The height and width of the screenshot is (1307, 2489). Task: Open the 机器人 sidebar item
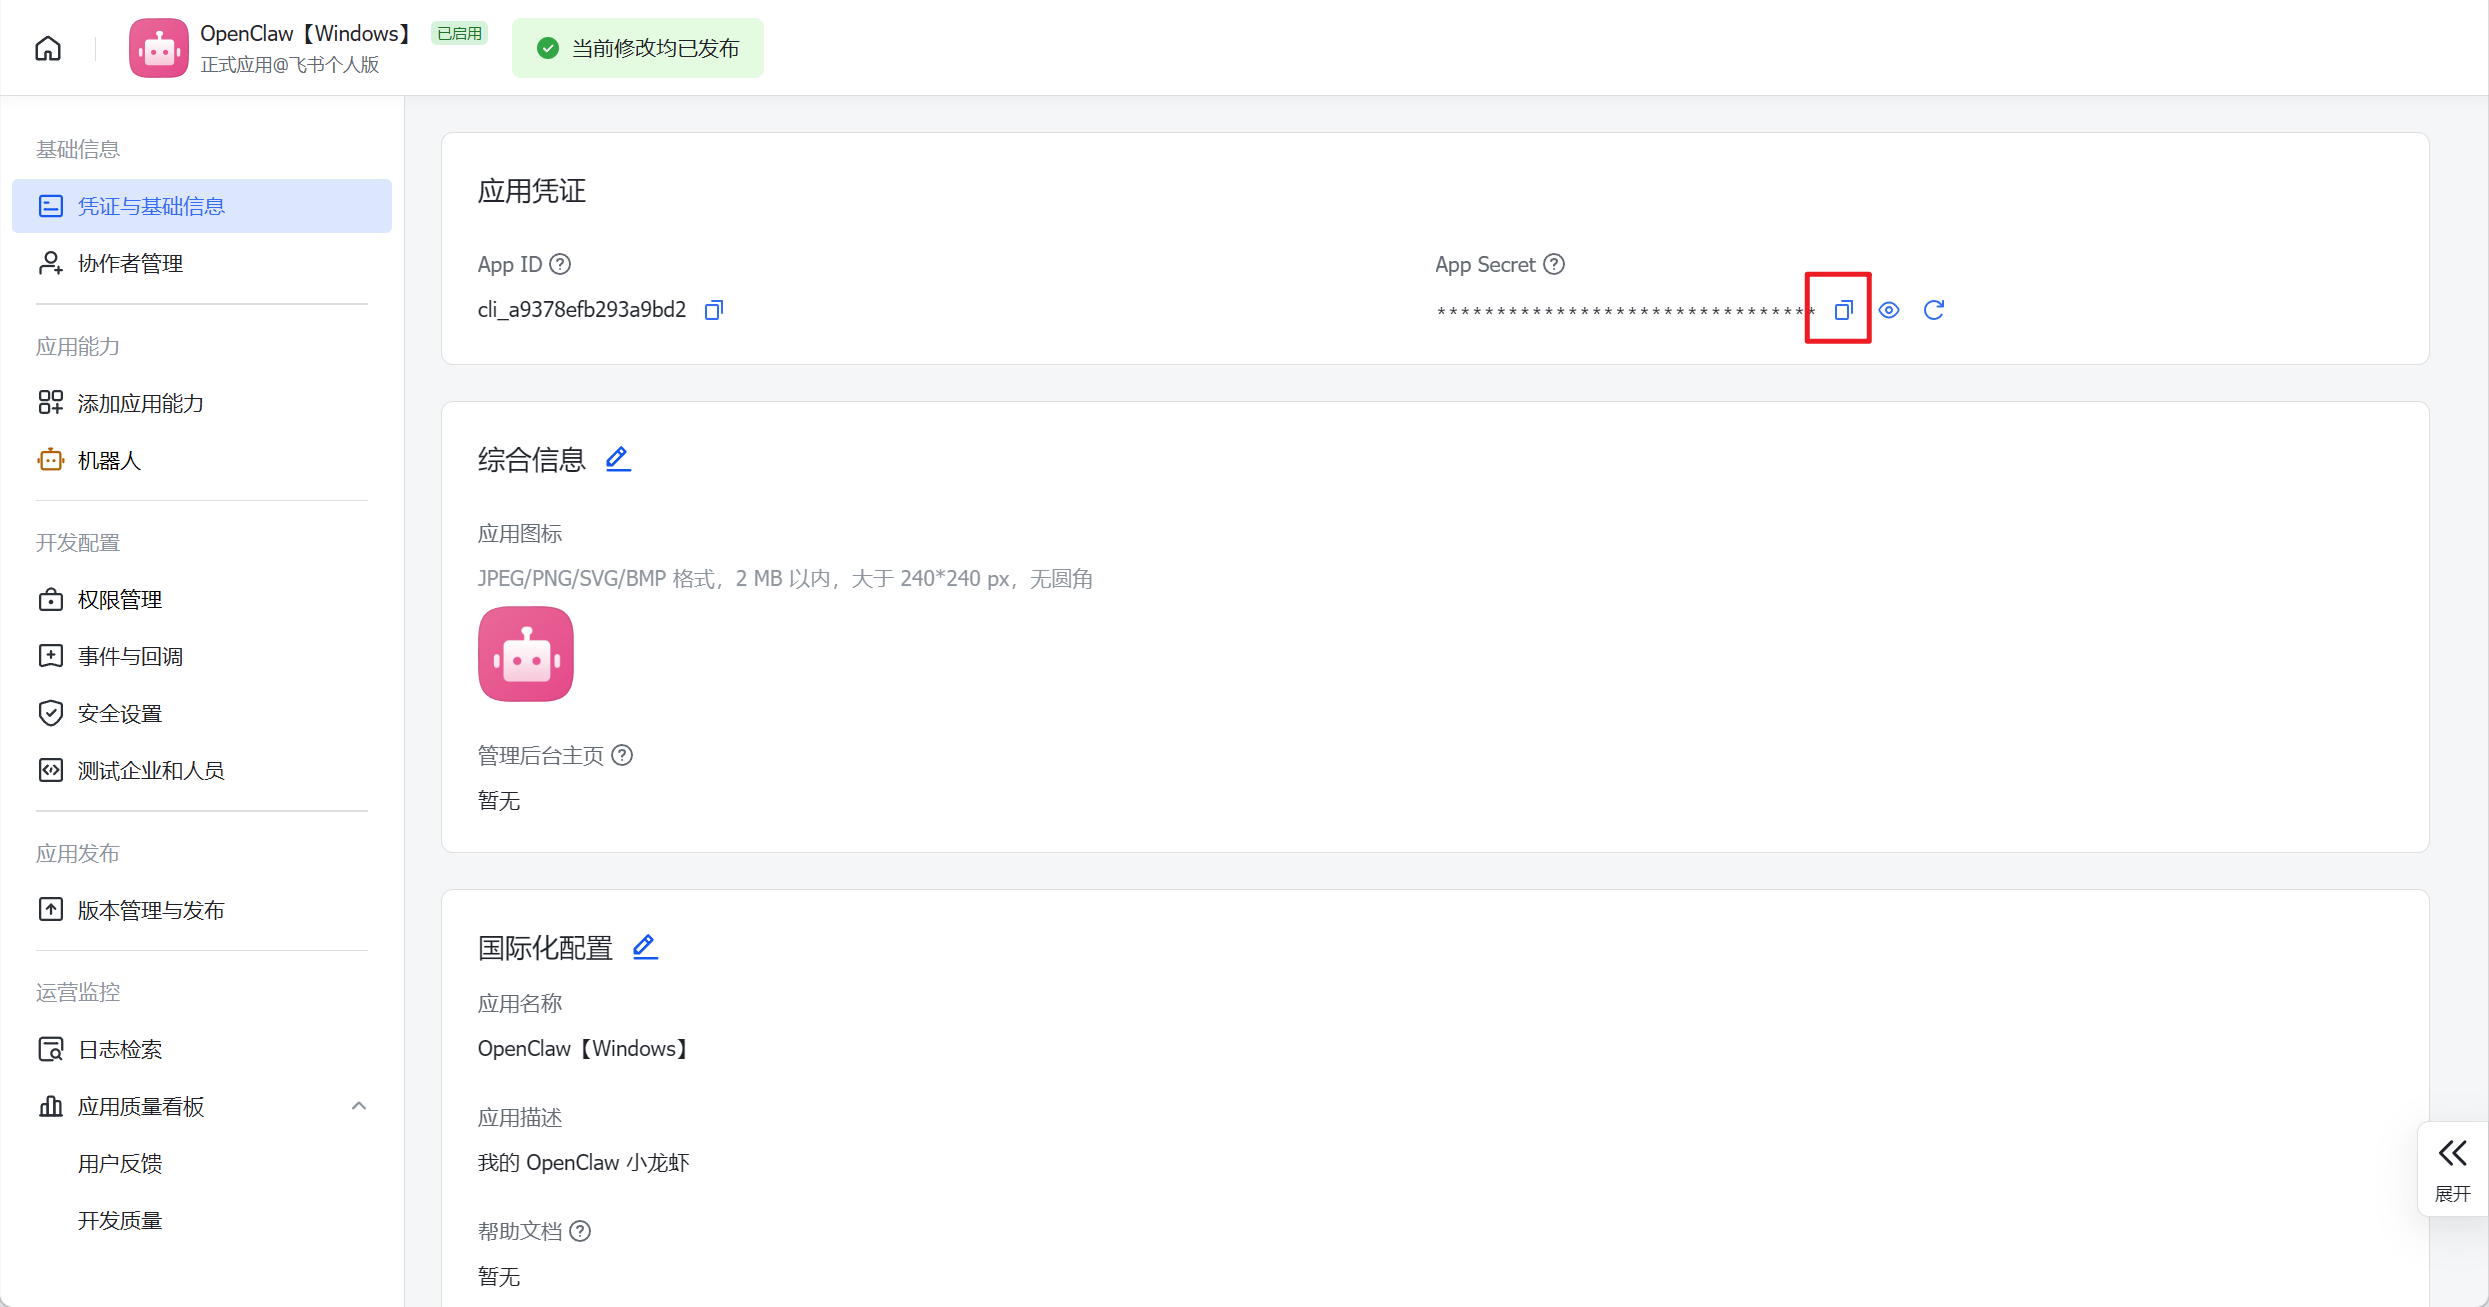click(109, 460)
